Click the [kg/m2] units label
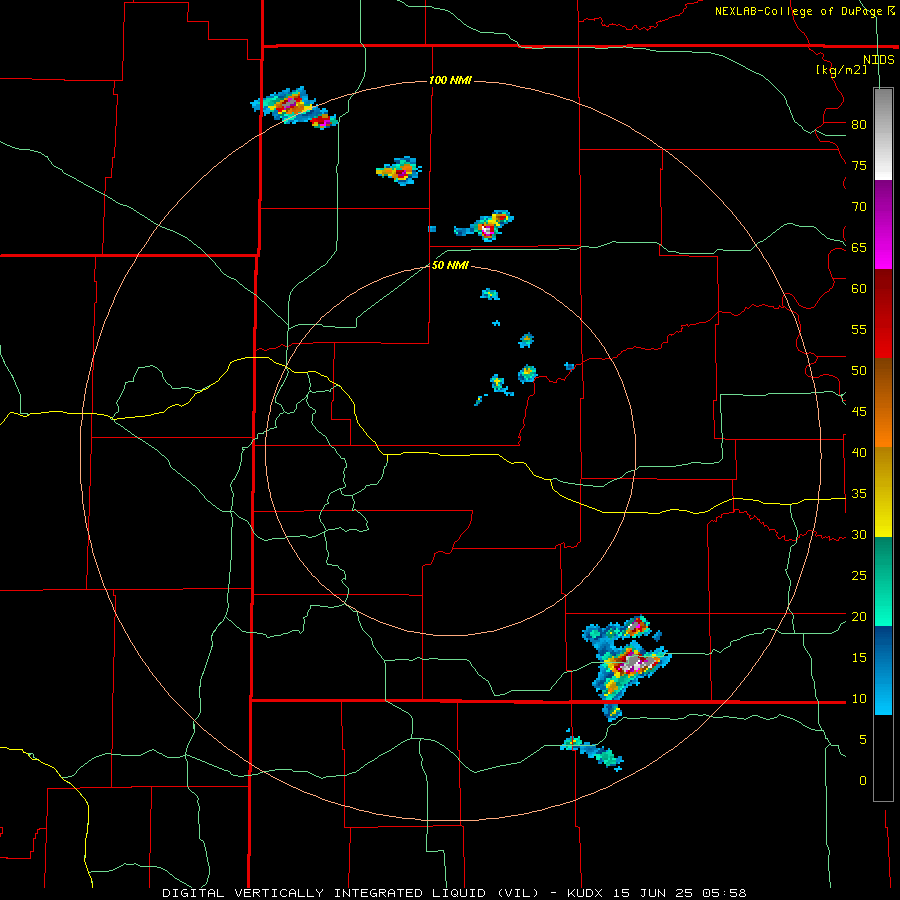Screen dimensions: 900x900 [841, 70]
